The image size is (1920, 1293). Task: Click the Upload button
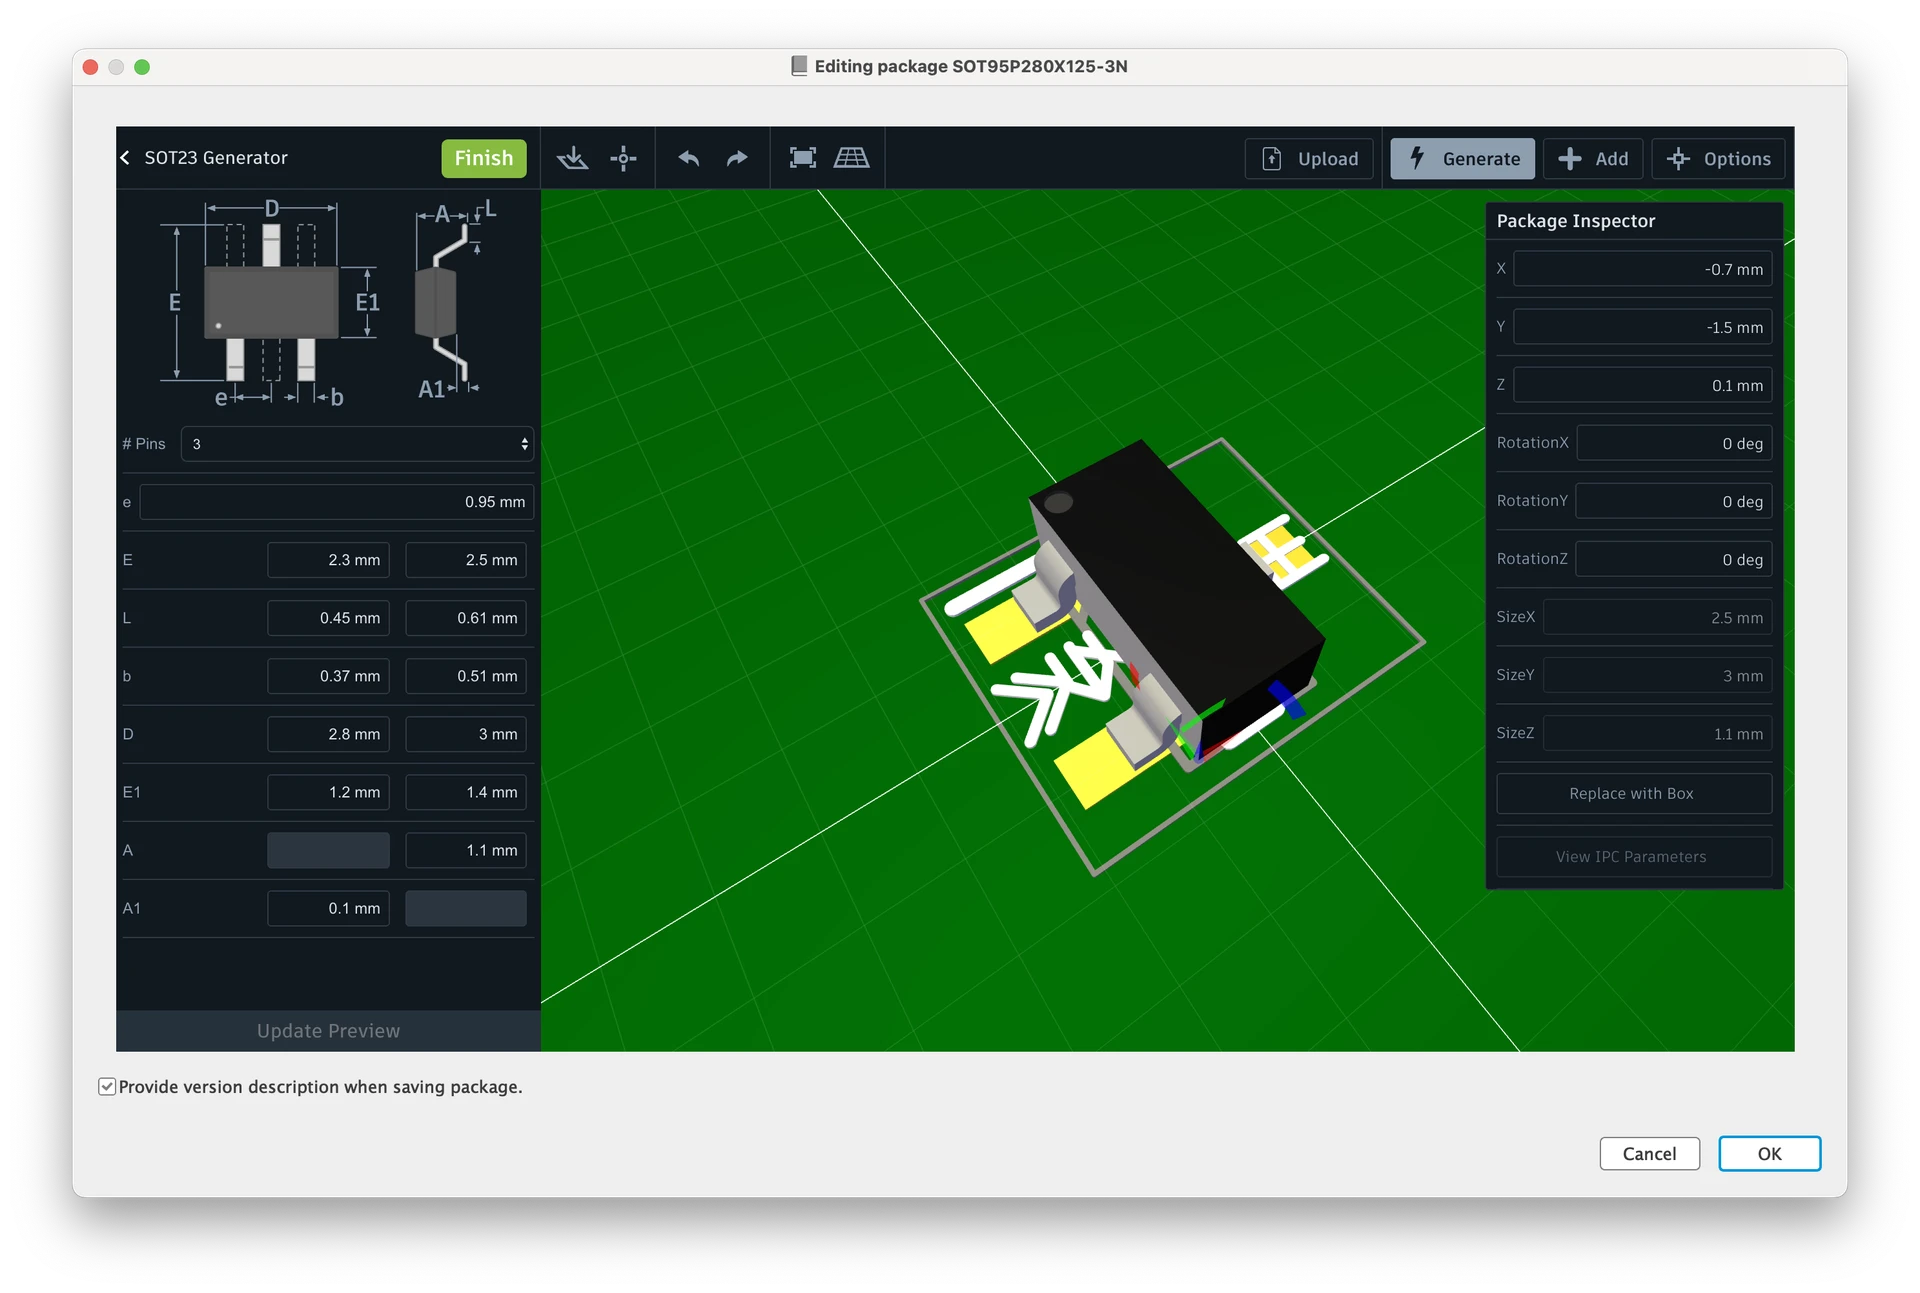tap(1309, 159)
